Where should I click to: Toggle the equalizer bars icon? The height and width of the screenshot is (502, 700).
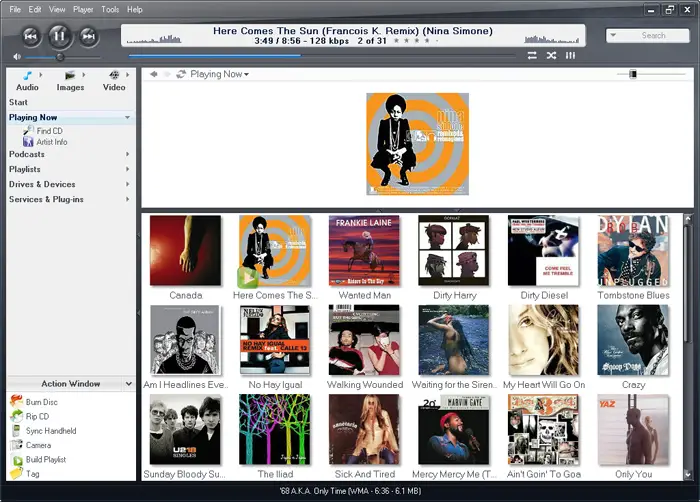point(571,55)
